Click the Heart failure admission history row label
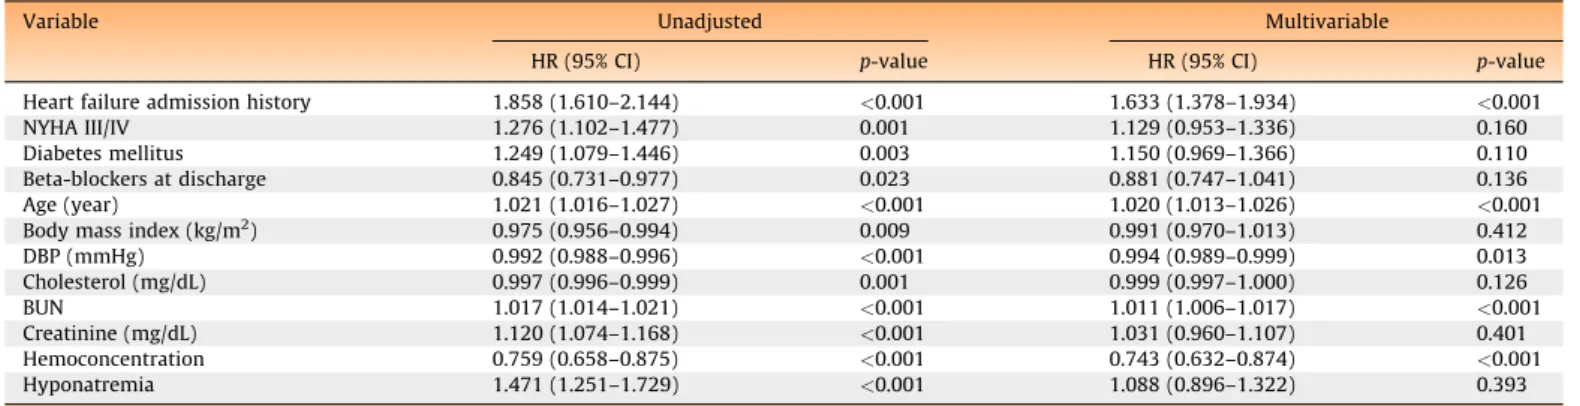 tap(167, 102)
